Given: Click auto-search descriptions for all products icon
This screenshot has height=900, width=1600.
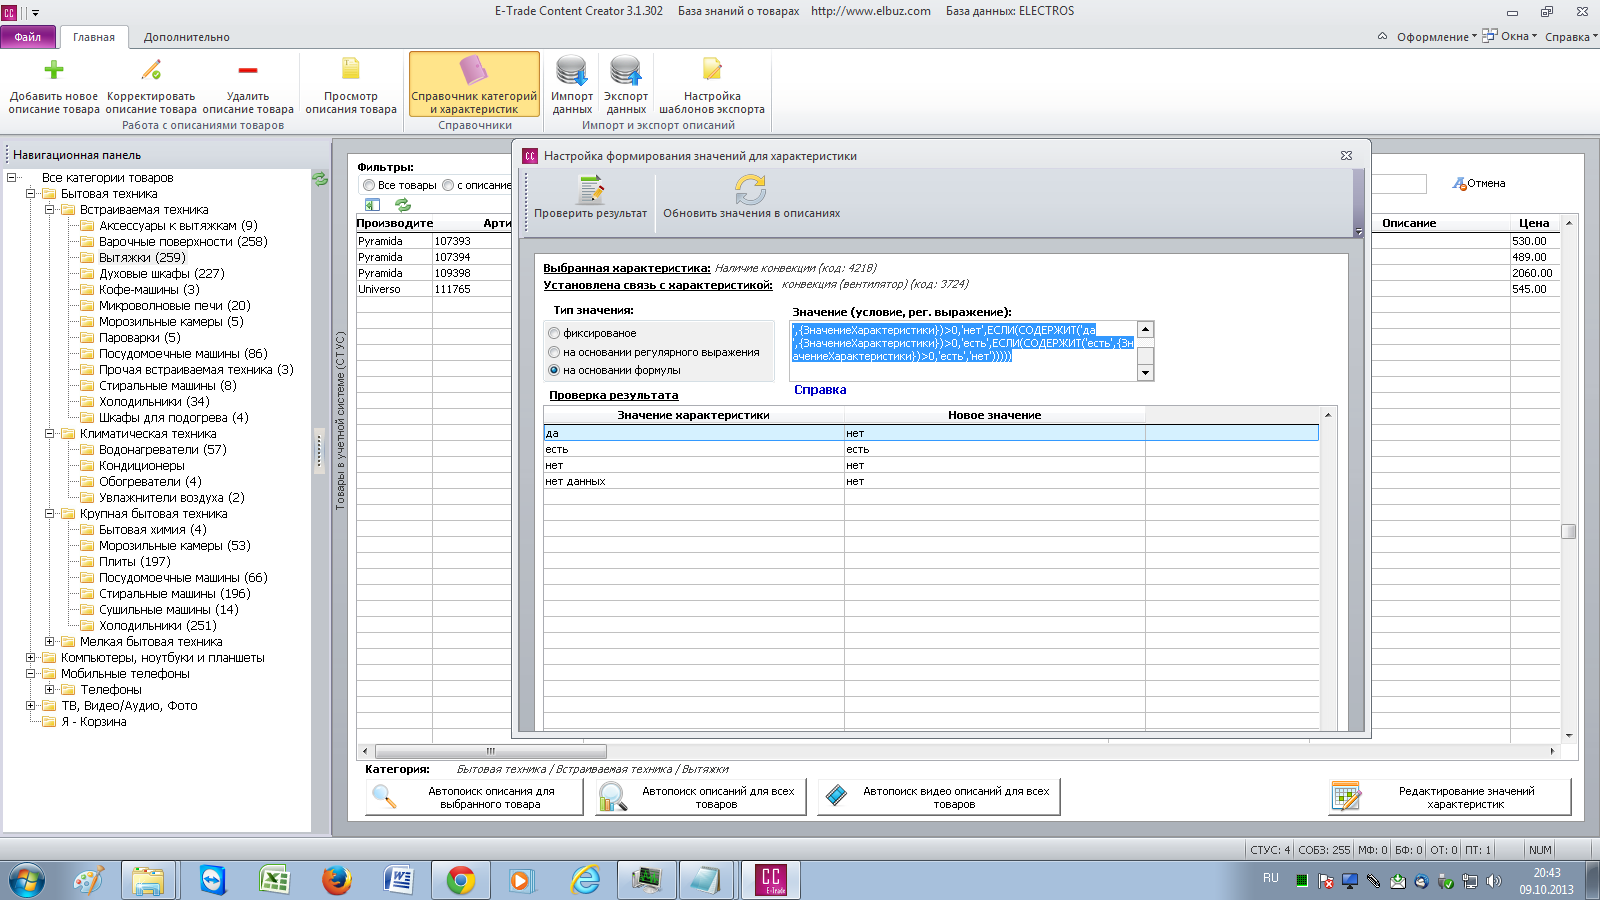Looking at the screenshot, I should coord(612,797).
